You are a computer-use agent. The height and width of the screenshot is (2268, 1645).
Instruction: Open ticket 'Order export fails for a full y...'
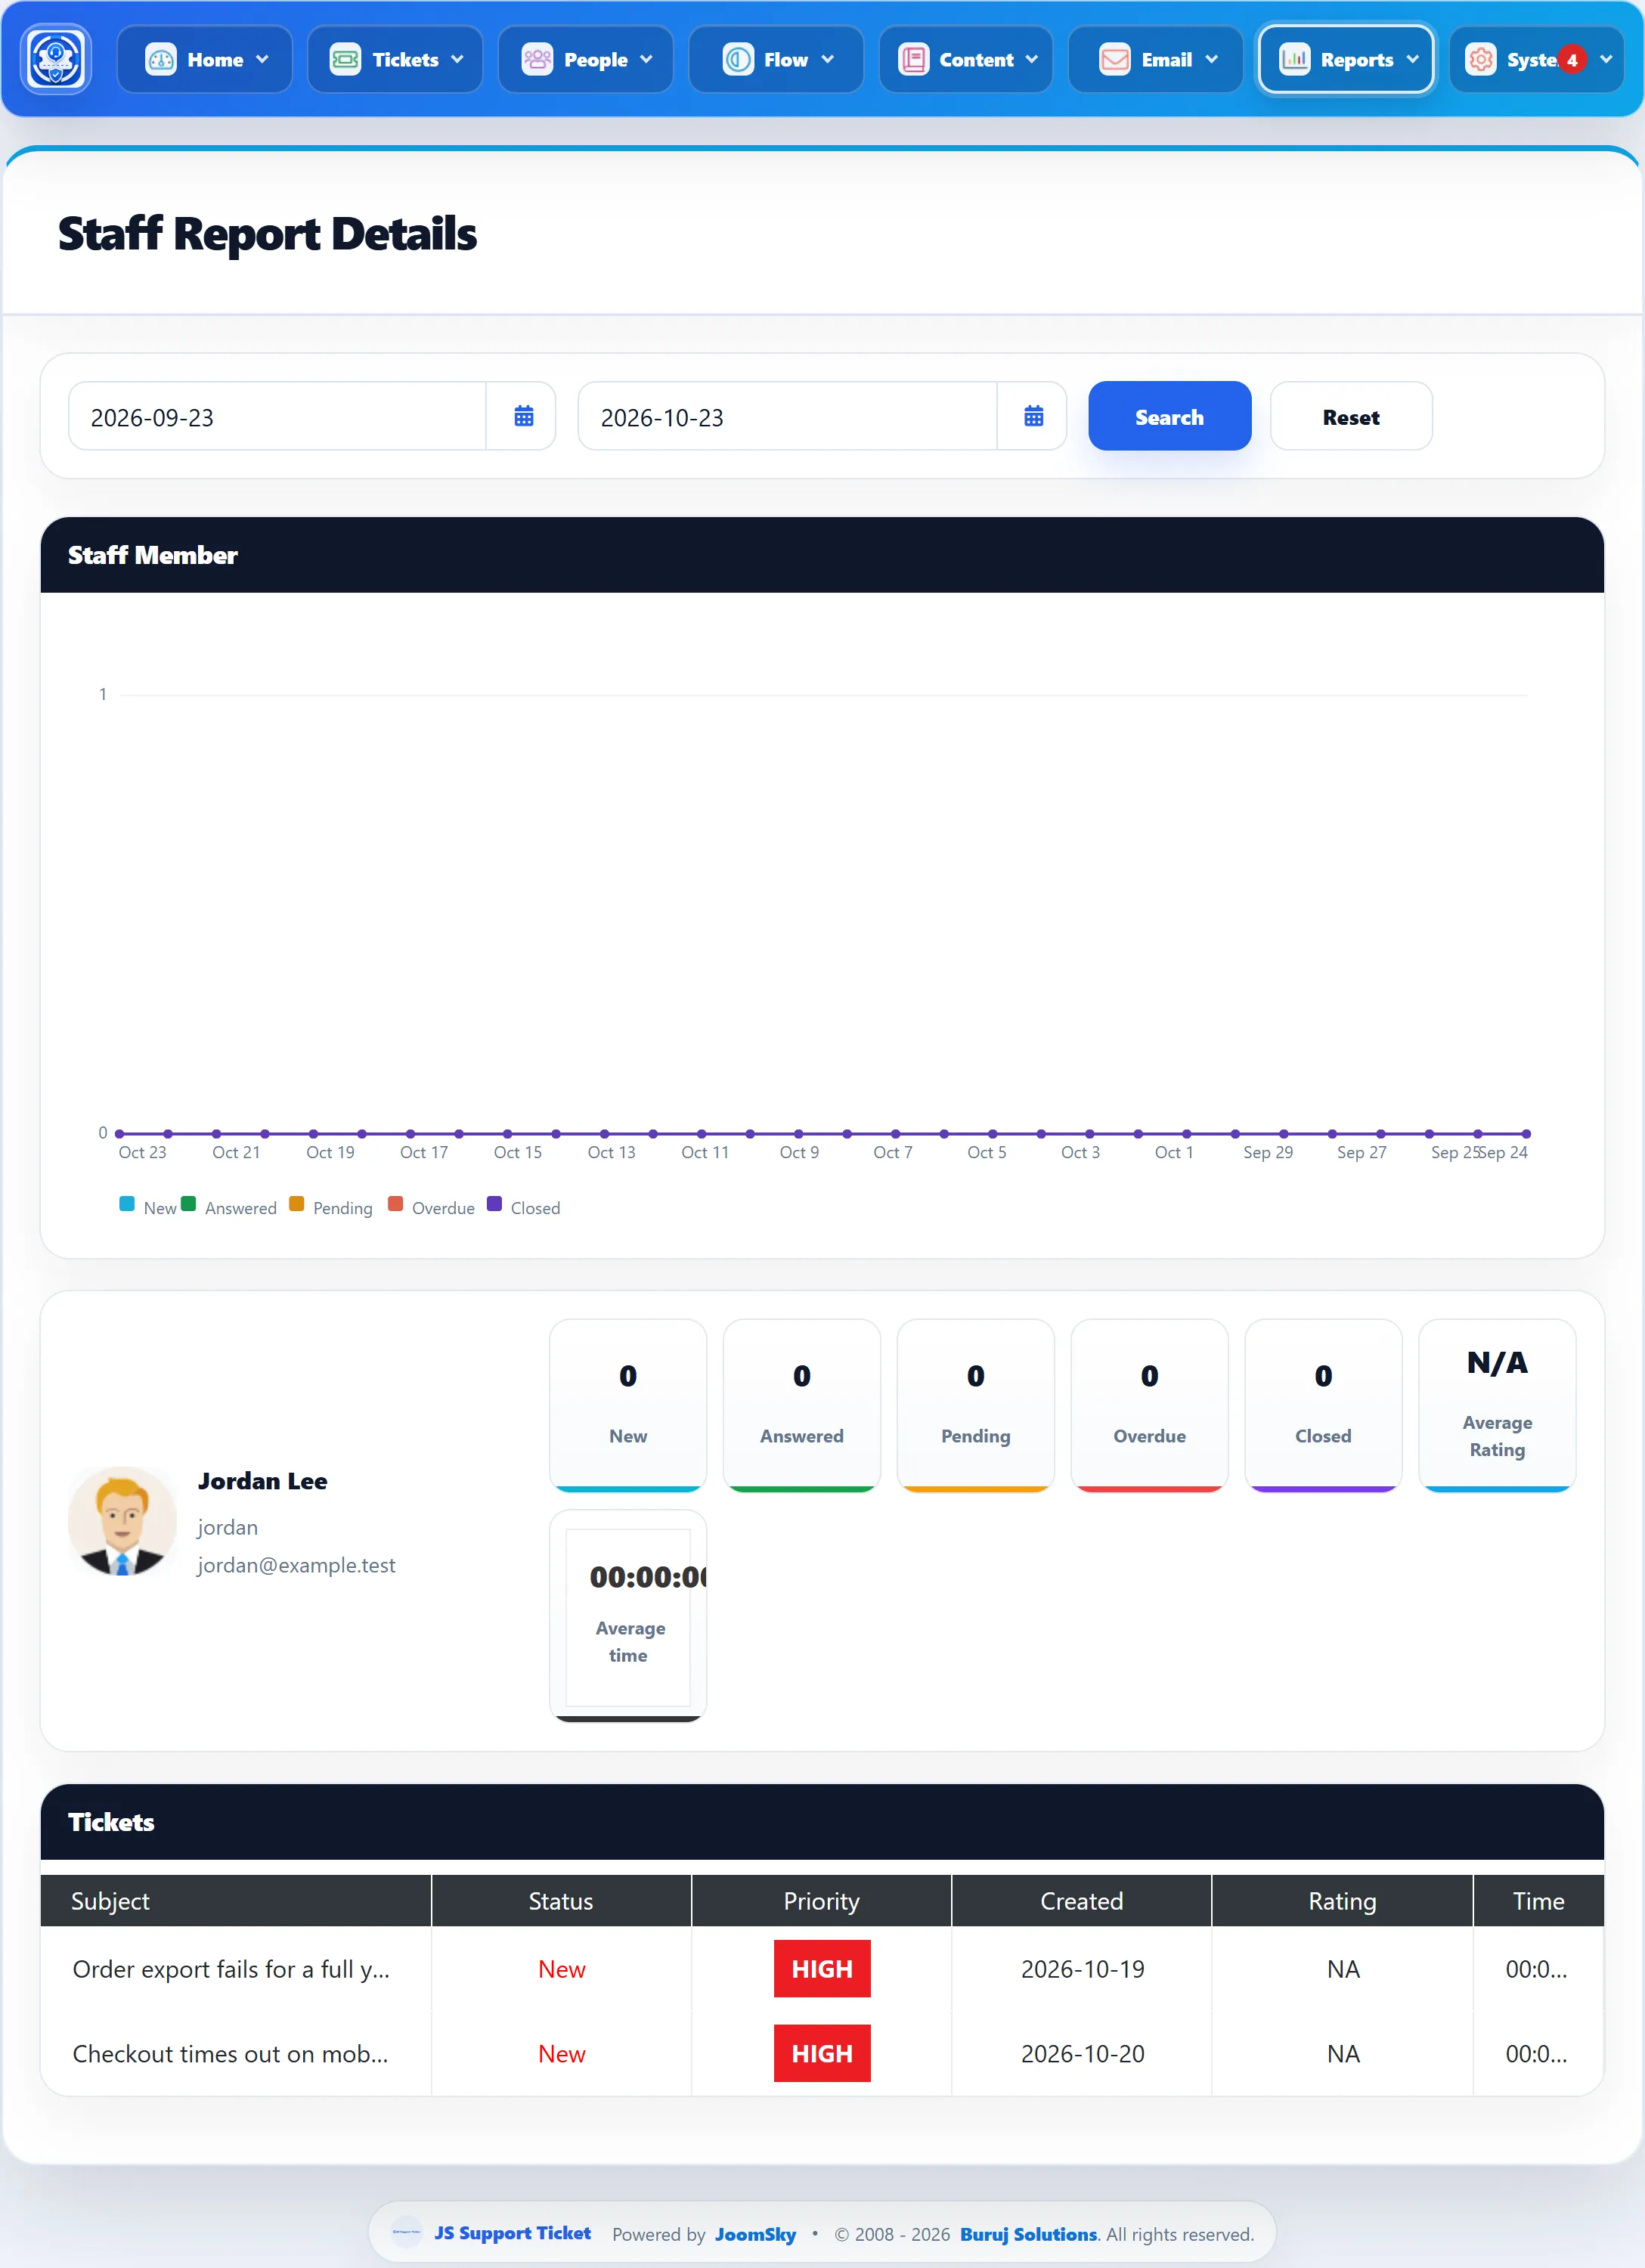point(231,1969)
